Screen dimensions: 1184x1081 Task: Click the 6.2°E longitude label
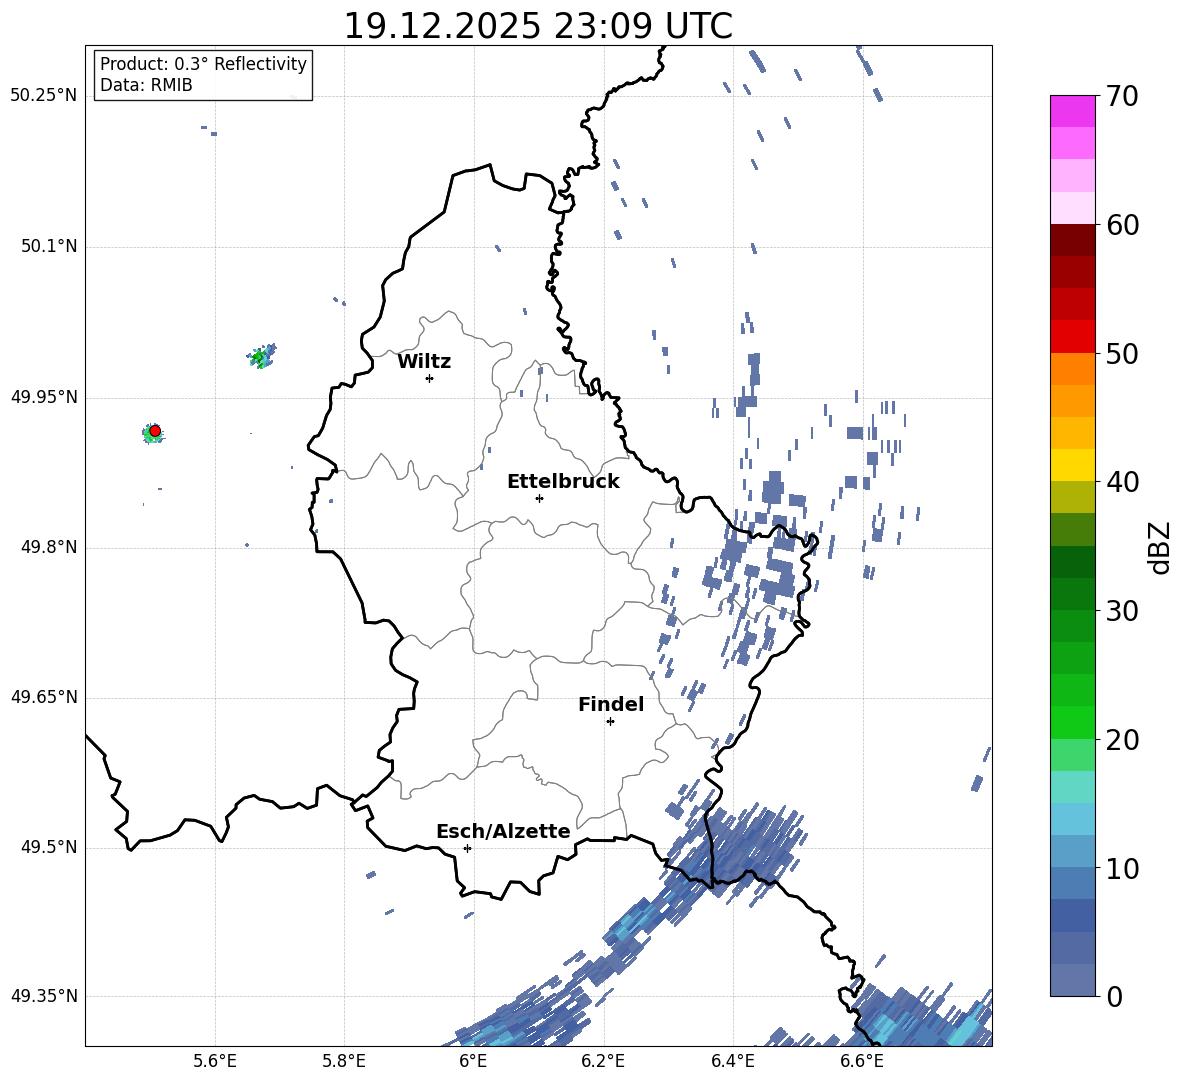tap(603, 1061)
